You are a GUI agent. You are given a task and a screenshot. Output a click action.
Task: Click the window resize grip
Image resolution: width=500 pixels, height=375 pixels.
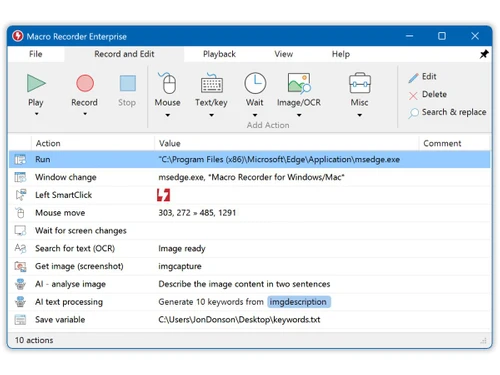(483, 341)
